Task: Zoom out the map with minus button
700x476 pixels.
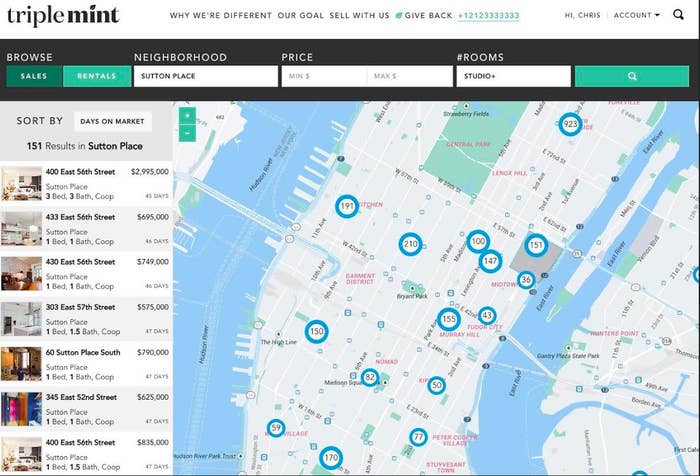Action: [188, 133]
